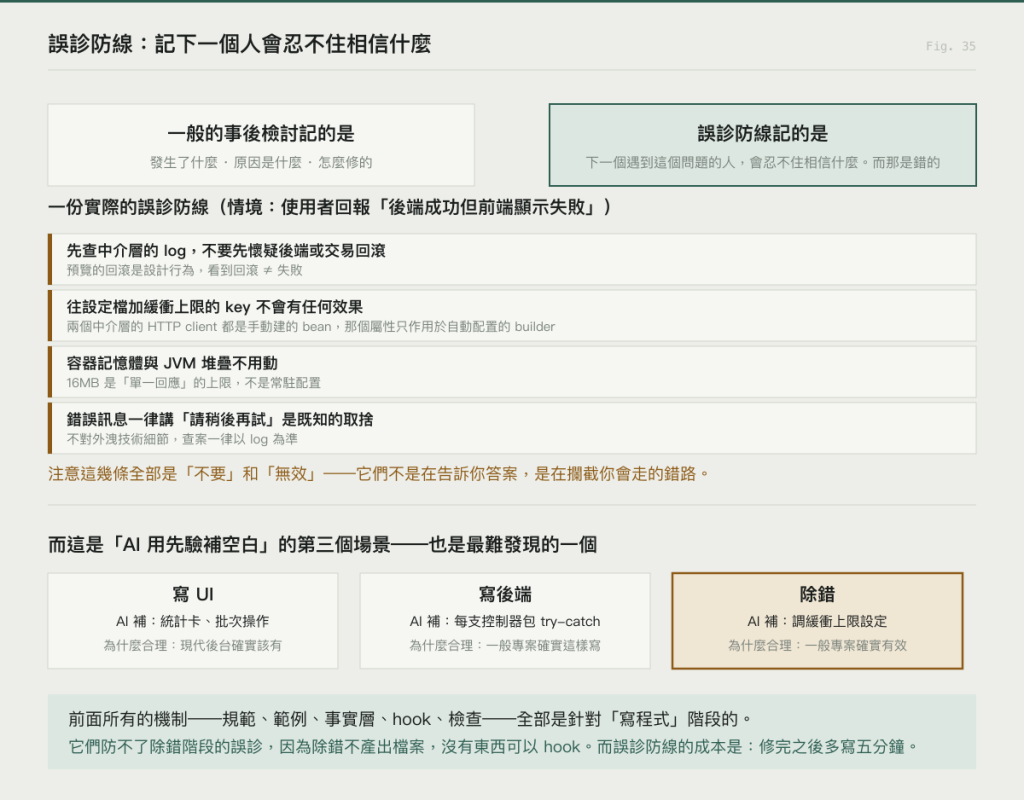The image size is (1024, 800).
Task: Click text AI 補：調緩衝上限設定
Action: 817,621
